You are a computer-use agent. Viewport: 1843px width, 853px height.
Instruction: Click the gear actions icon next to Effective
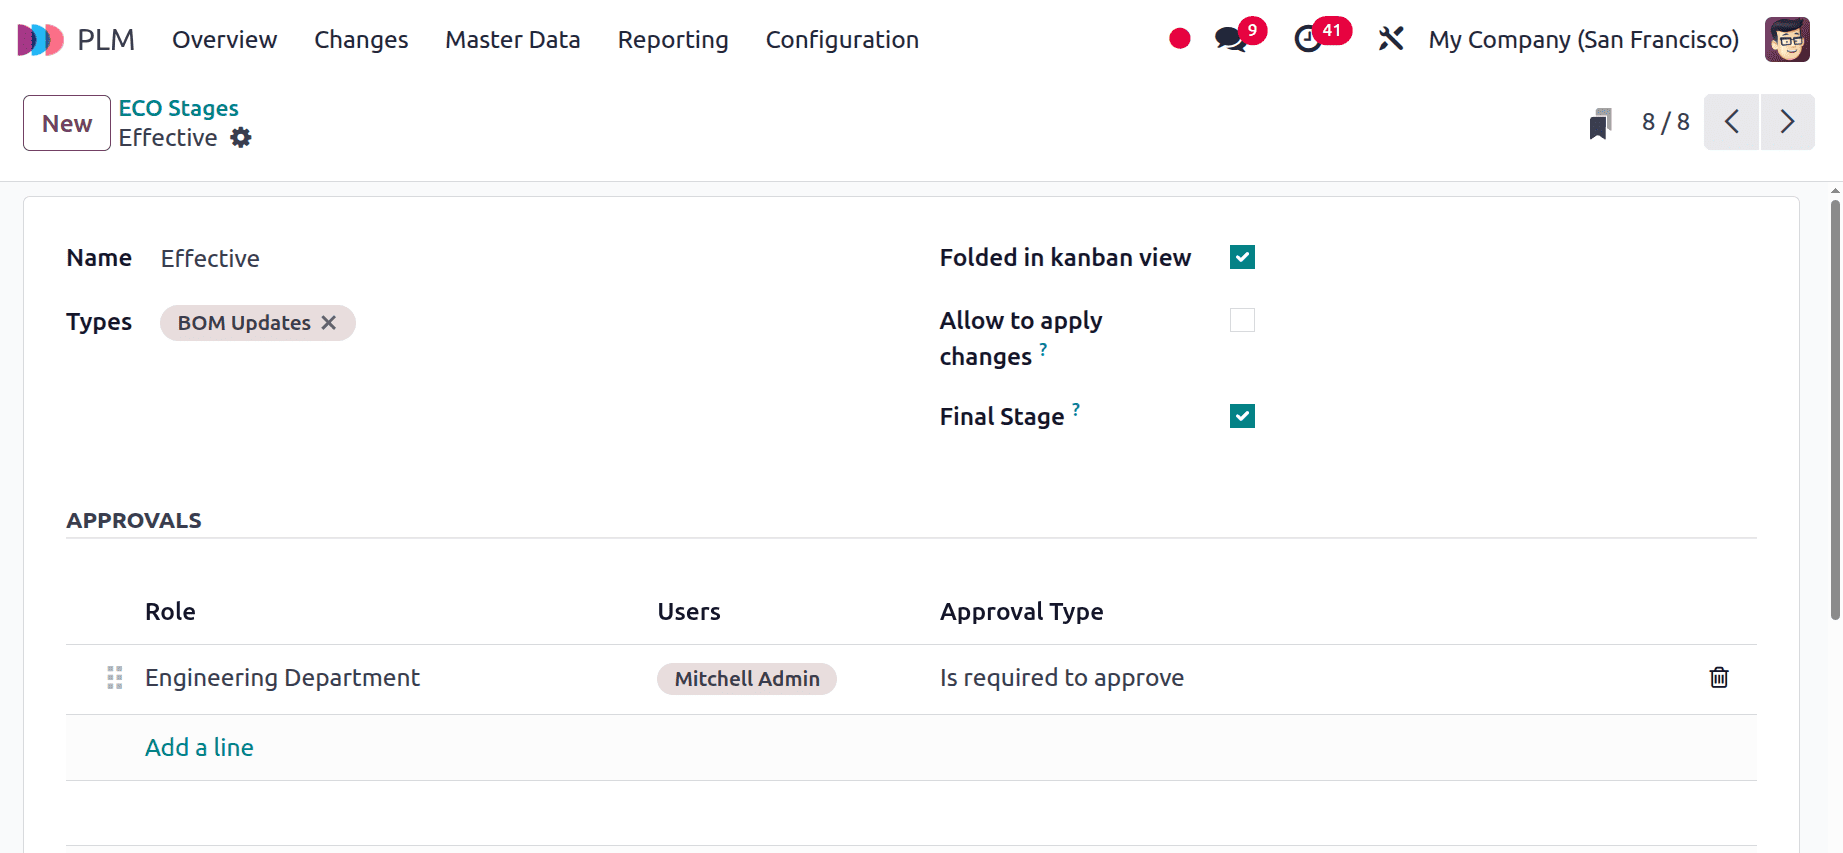point(241,138)
